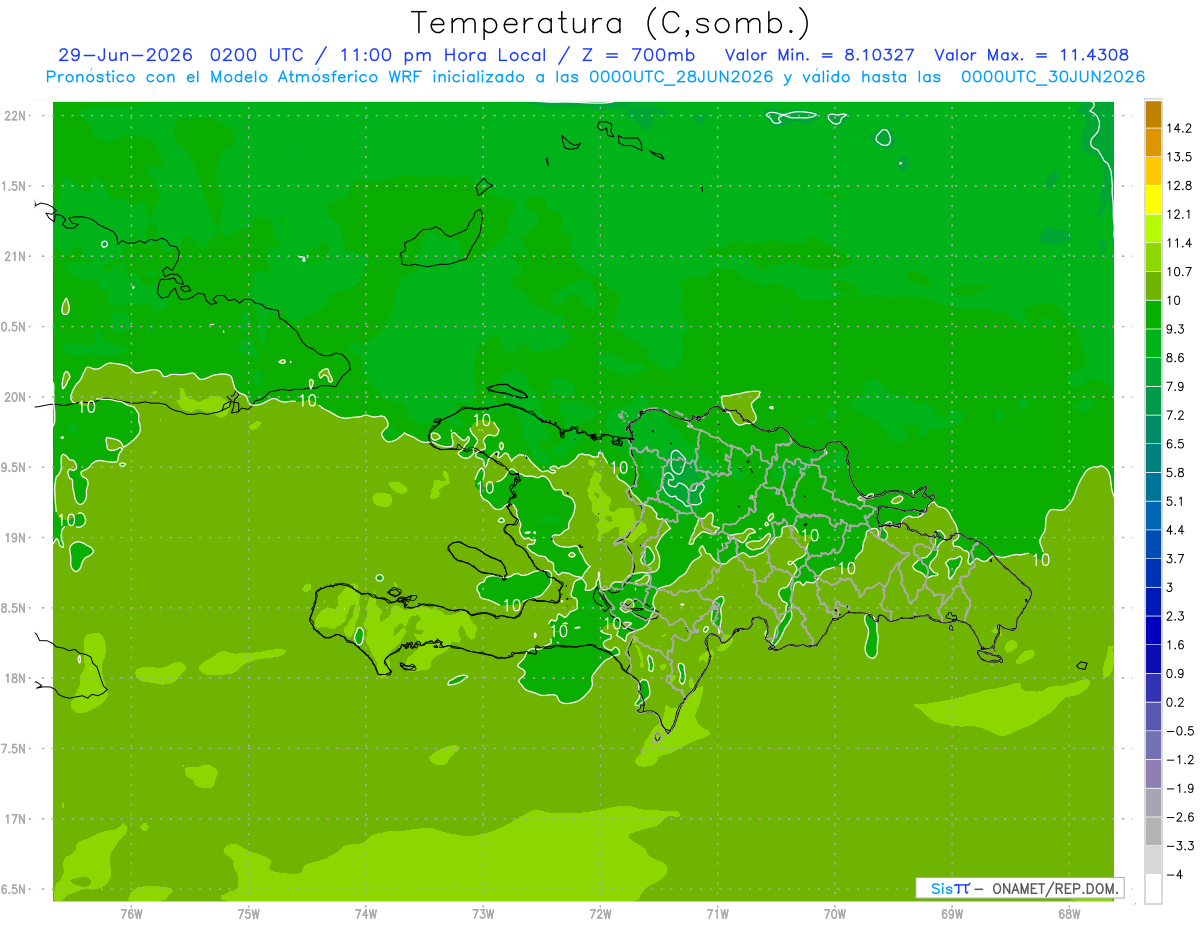Click the colorbar label "11.4"
This screenshot has height=927, width=1200.
(1180, 243)
